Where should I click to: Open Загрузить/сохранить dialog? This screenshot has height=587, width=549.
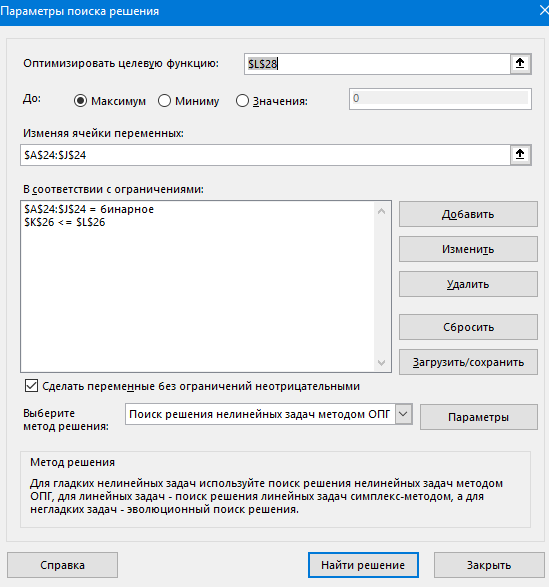(468, 362)
